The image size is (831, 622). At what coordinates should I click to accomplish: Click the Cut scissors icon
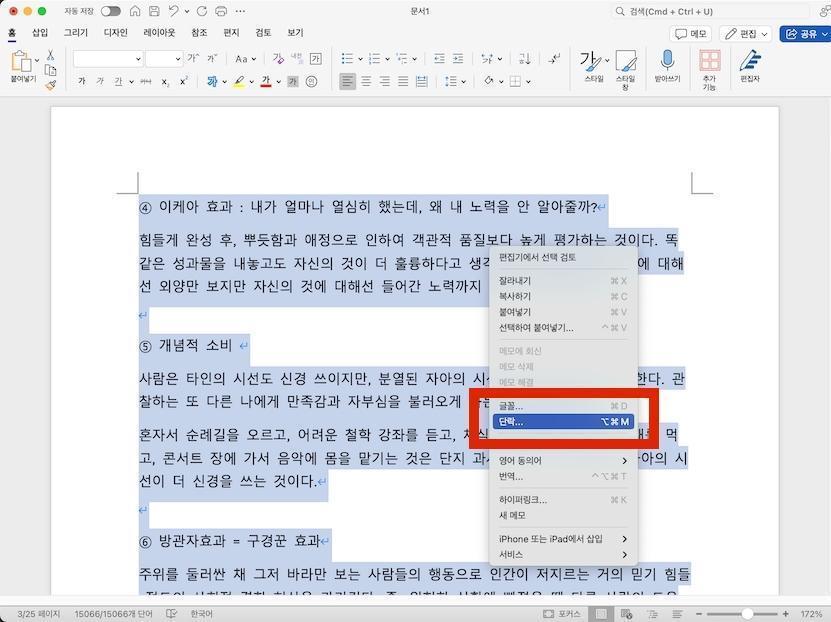(x=50, y=55)
